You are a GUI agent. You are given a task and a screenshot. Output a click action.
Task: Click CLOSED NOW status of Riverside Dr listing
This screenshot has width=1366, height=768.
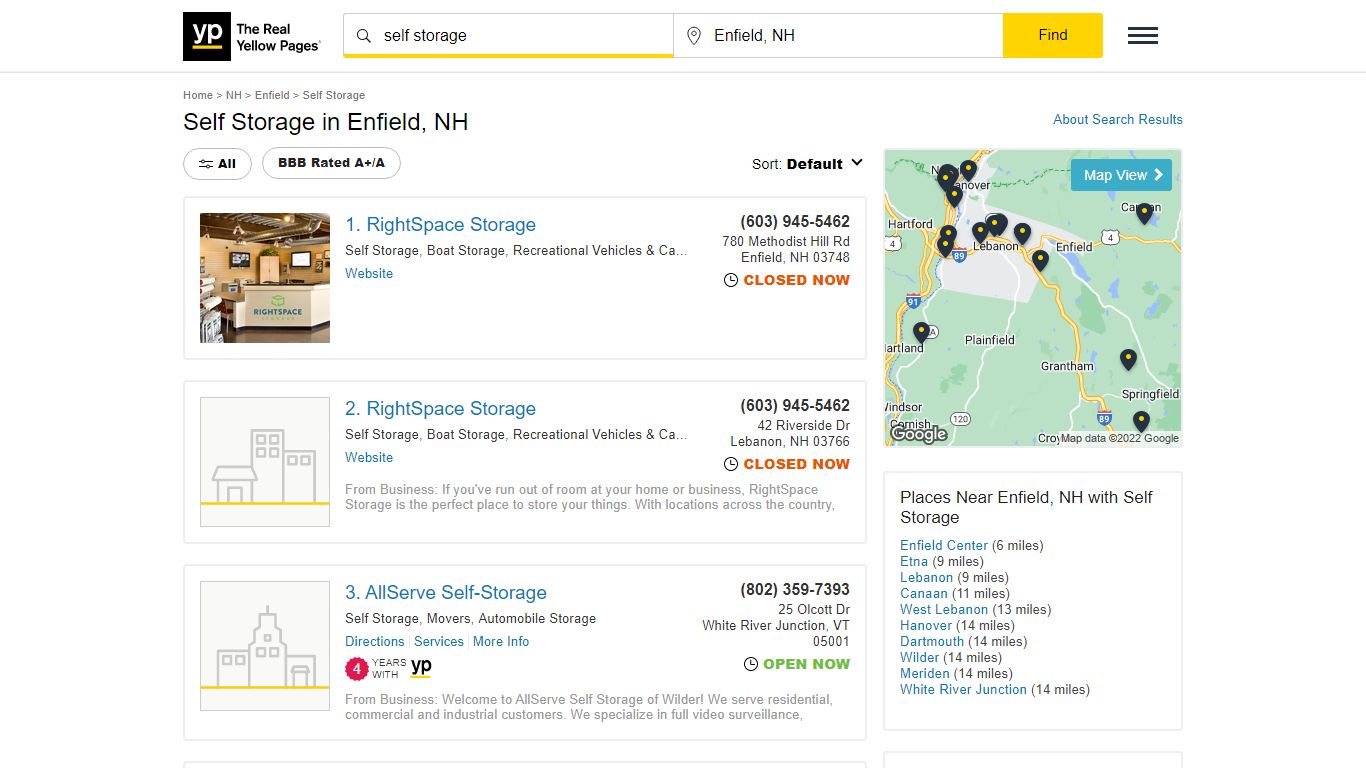coord(787,464)
